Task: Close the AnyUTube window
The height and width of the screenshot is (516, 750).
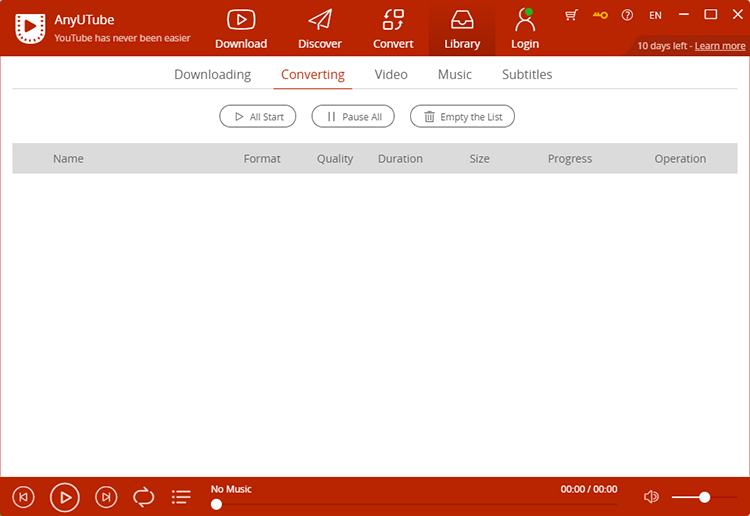Action: point(738,15)
